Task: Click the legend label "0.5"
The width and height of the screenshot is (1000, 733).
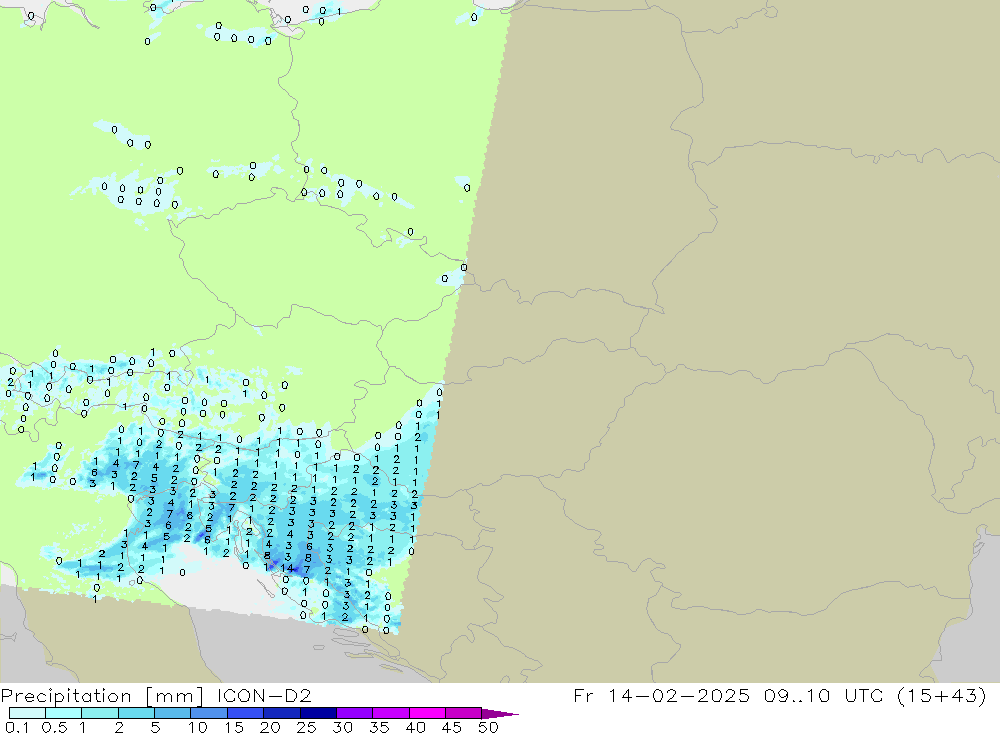Action: click(55, 727)
